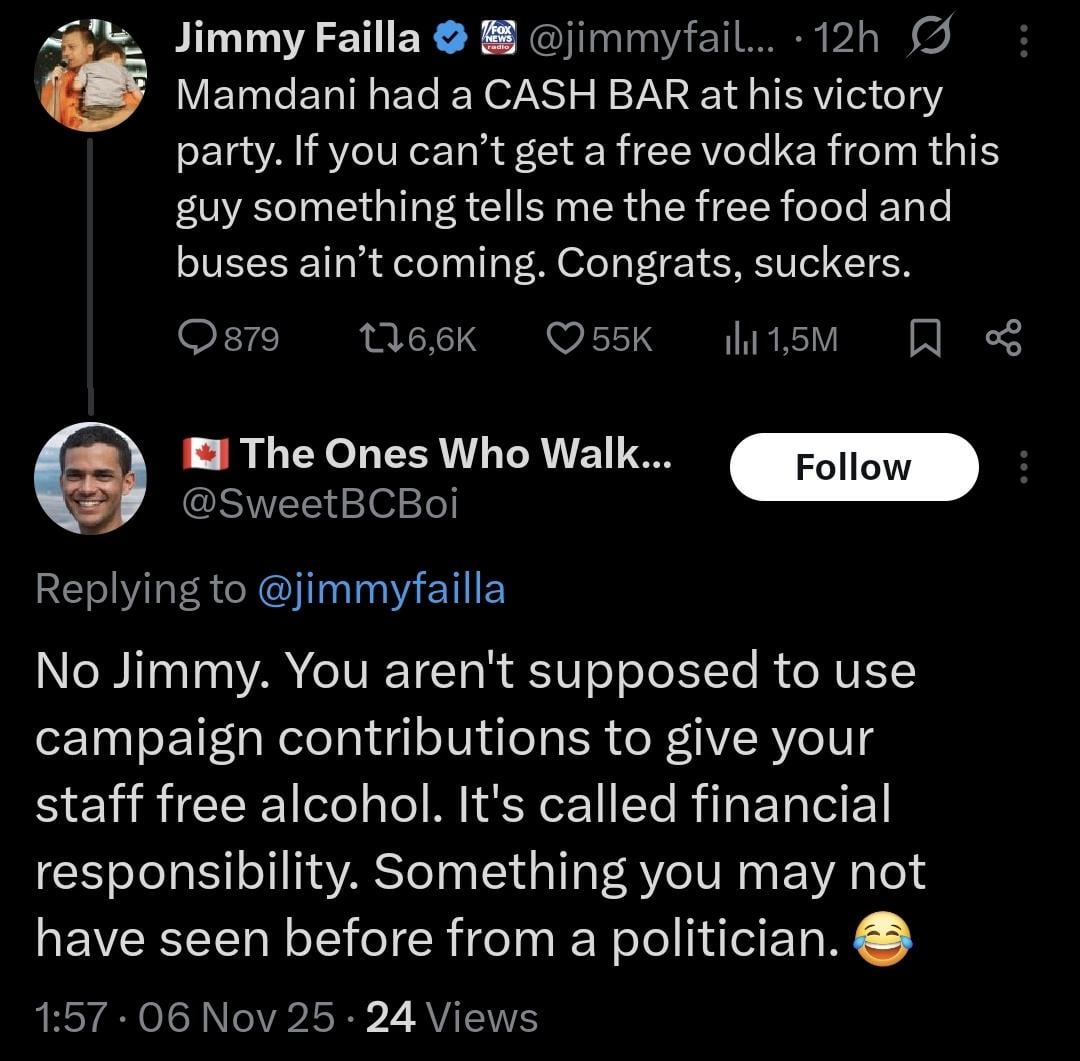1080x1061 pixels.
Task: Click the 24 Views count on reply
Action: coord(452,1017)
